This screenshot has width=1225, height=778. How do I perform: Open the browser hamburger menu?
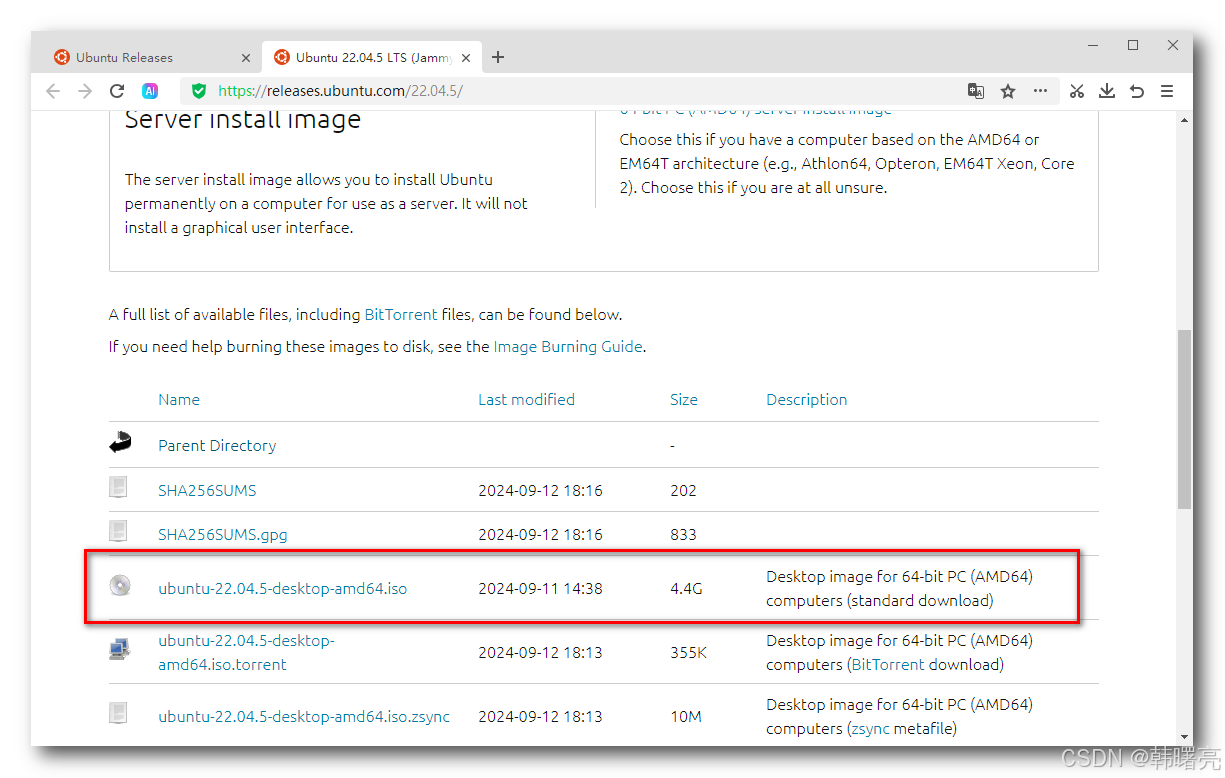click(x=1167, y=91)
